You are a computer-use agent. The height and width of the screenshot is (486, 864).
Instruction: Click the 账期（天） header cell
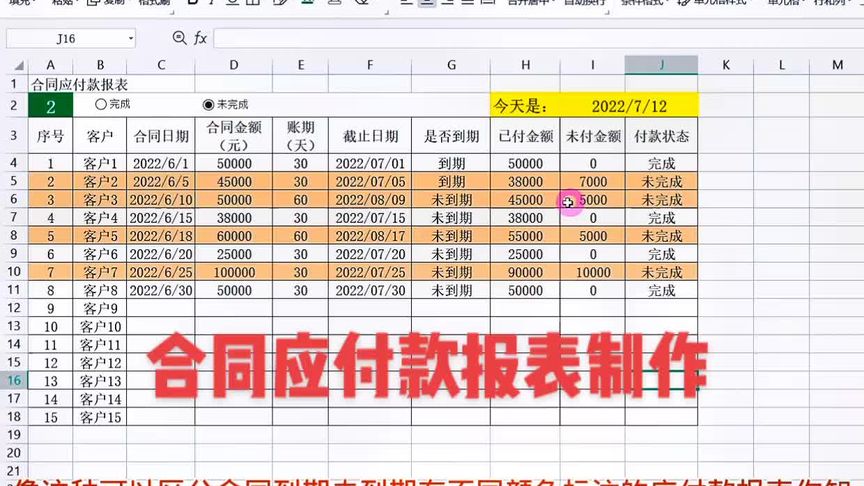[x=300, y=136]
